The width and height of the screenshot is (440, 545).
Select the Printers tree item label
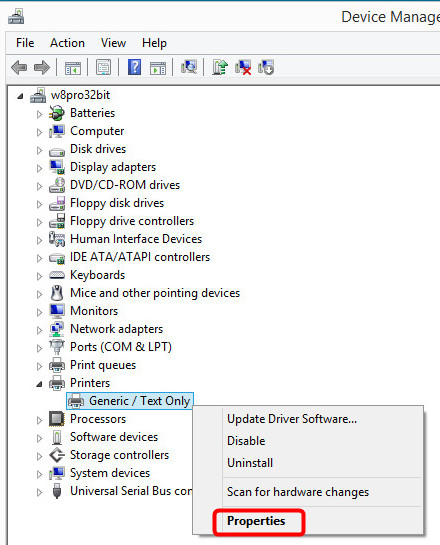(x=90, y=383)
